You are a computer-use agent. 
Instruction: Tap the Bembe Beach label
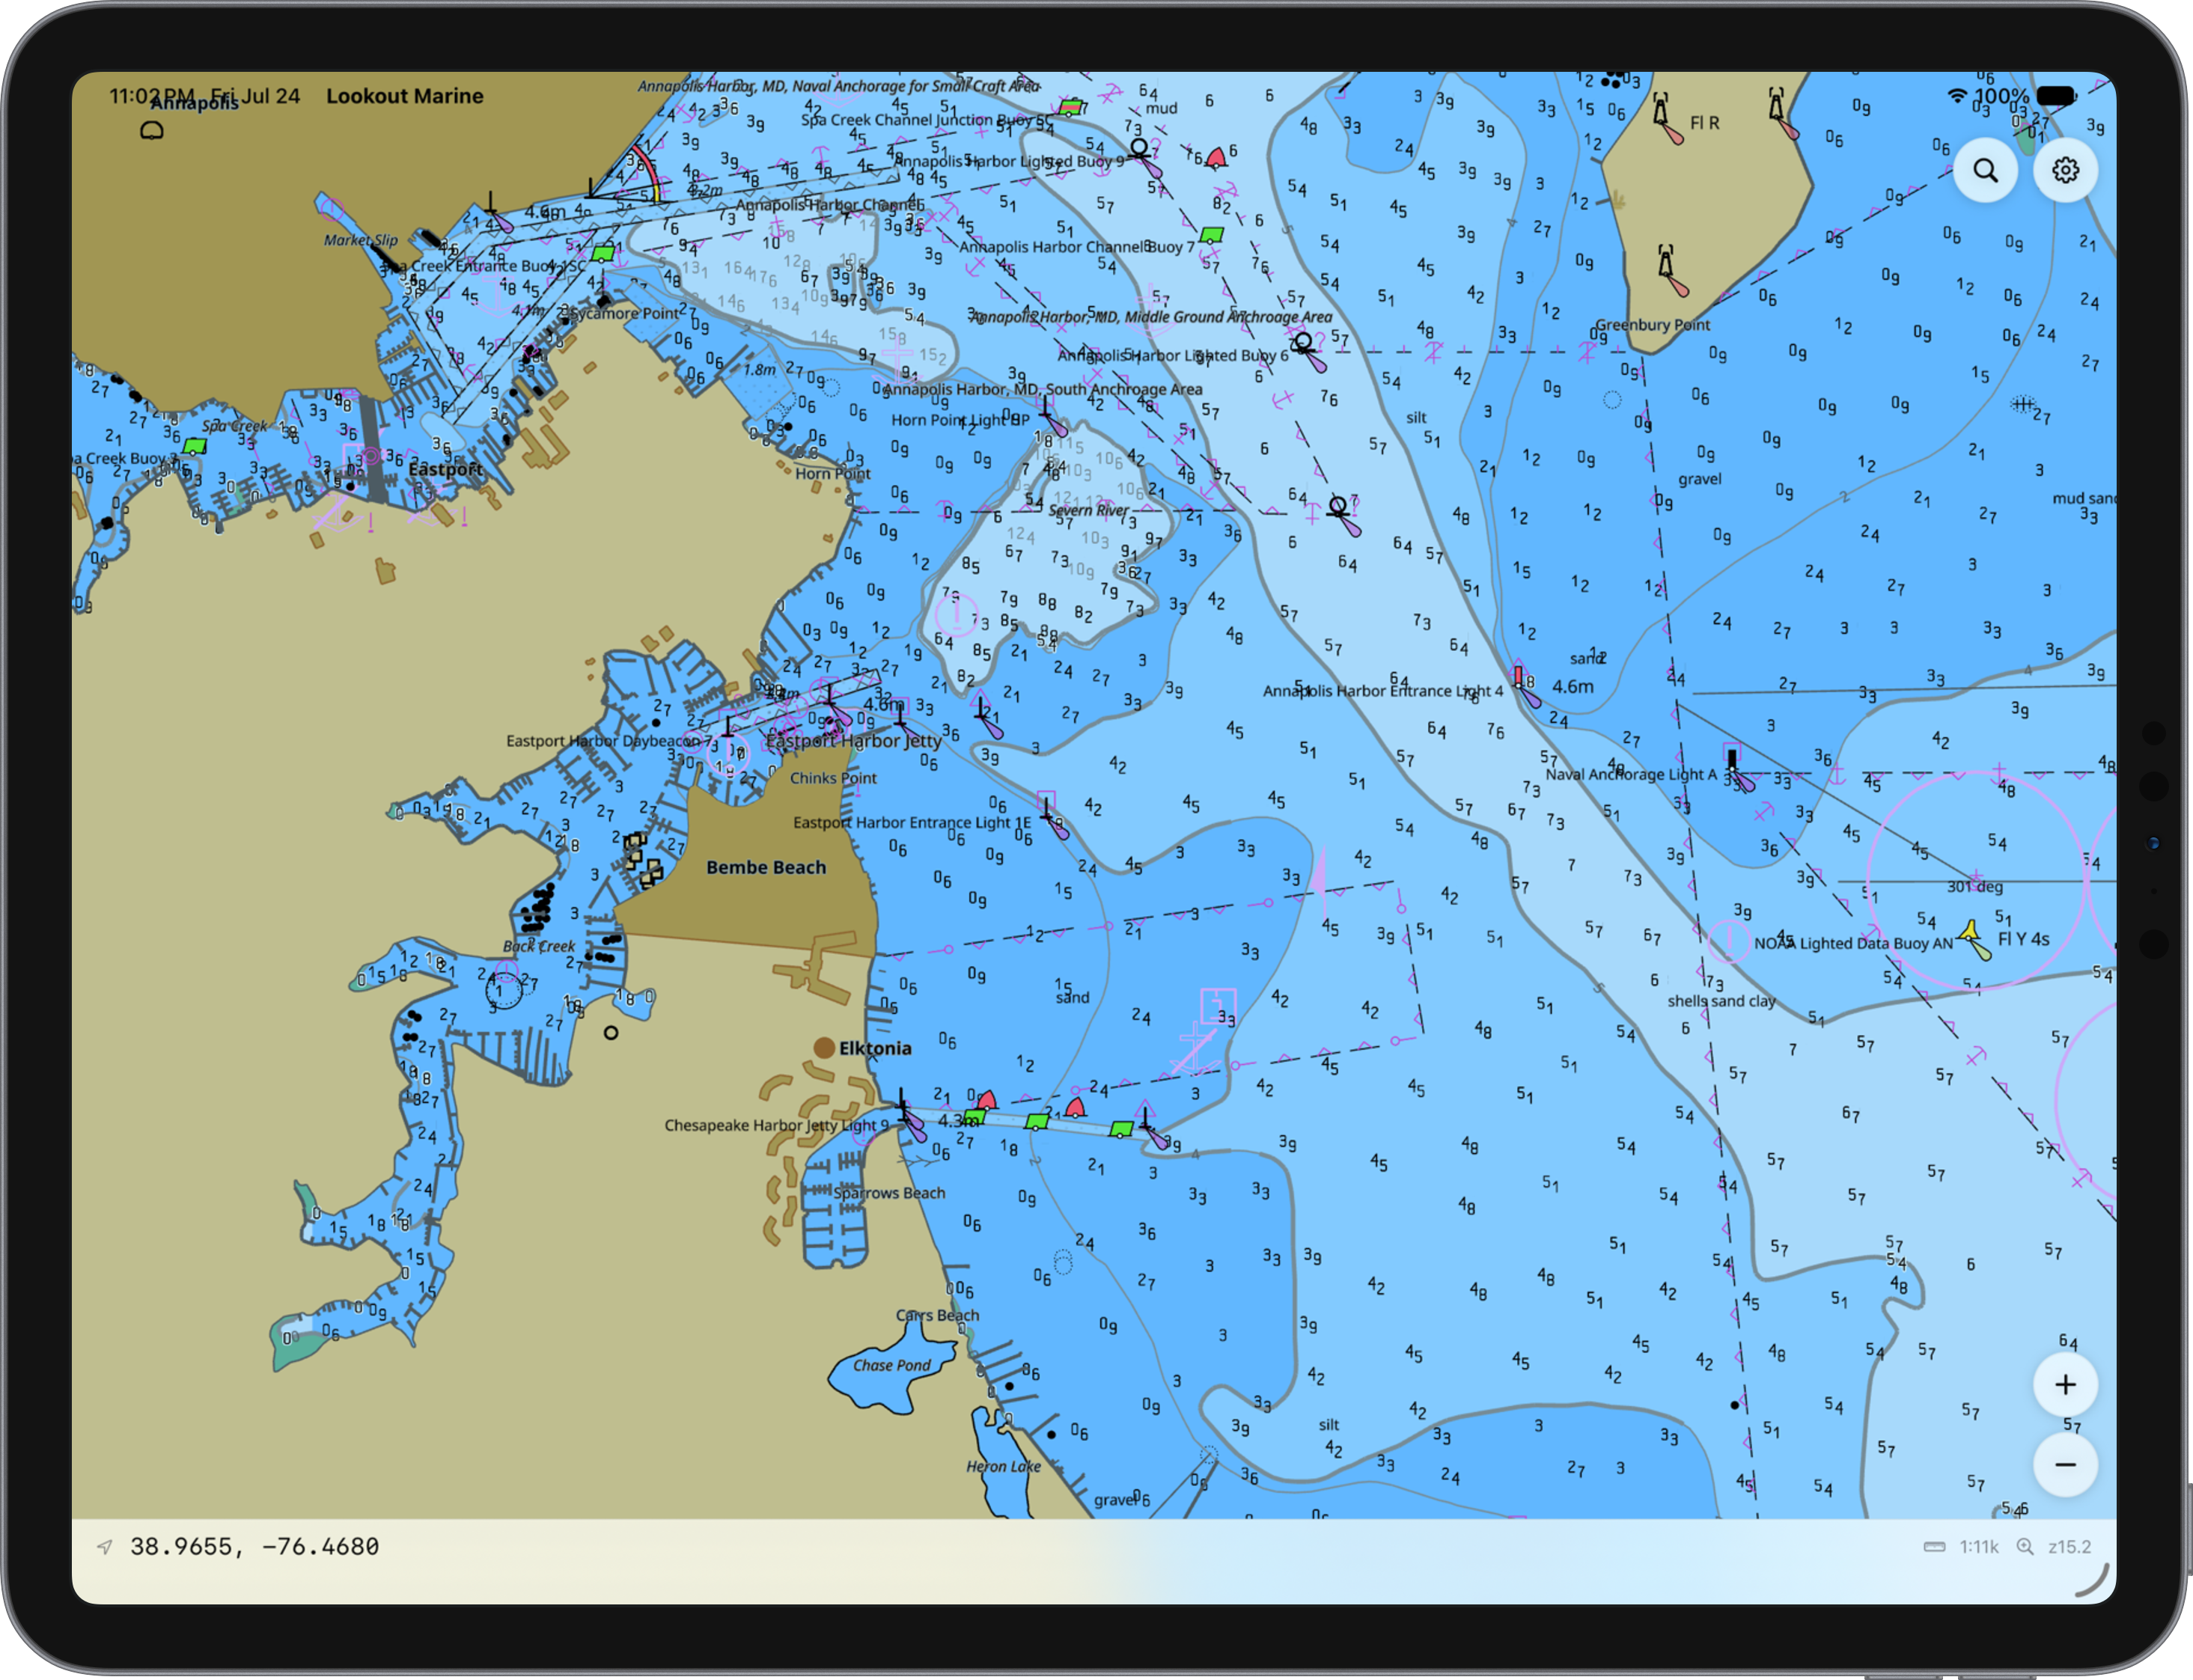[x=766, y=867]
